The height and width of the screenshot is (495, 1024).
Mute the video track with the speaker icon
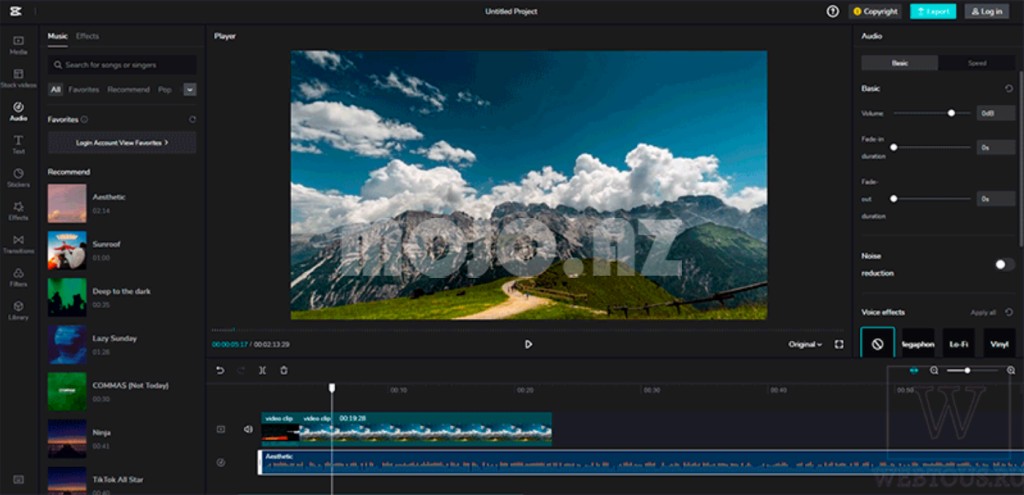[x=248, y=429]
